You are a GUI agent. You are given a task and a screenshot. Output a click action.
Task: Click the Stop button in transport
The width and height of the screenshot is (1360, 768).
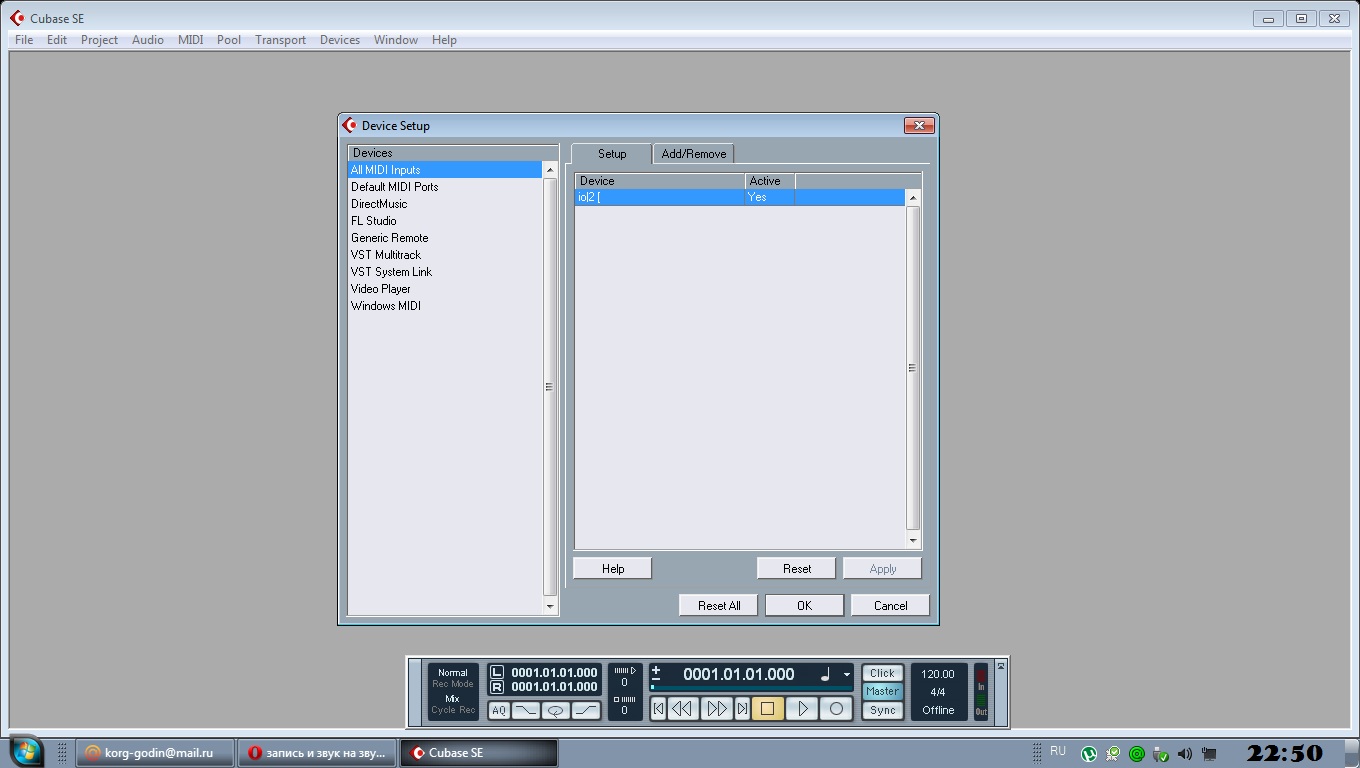click(767, 709)
